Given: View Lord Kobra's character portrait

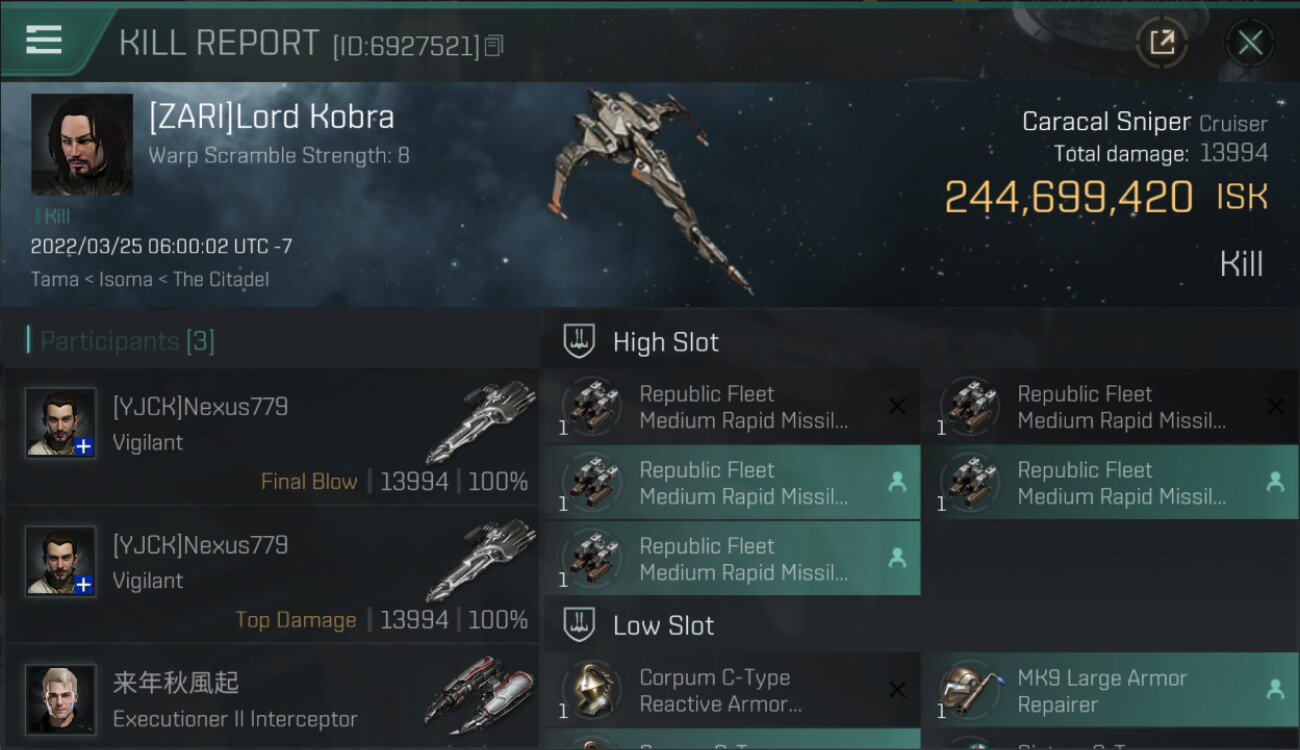Looking at the screenshot, I should [x=82, y=144].
